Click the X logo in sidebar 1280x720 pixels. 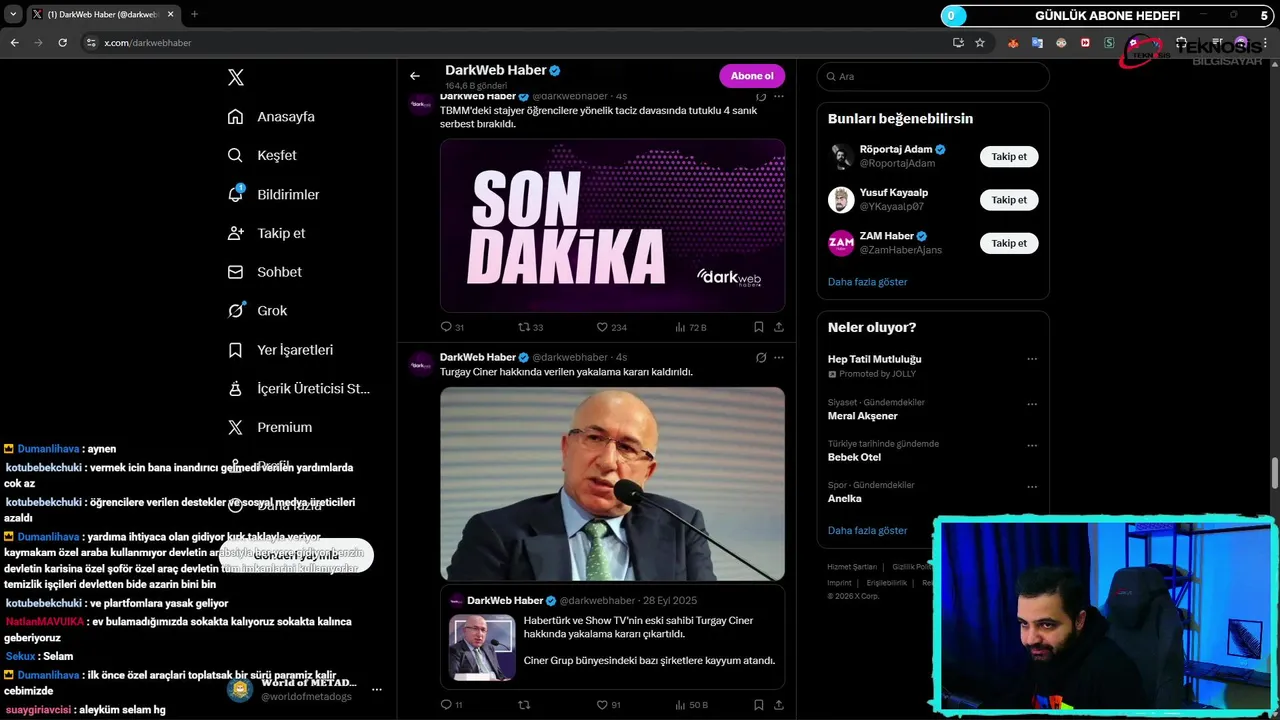236,78
